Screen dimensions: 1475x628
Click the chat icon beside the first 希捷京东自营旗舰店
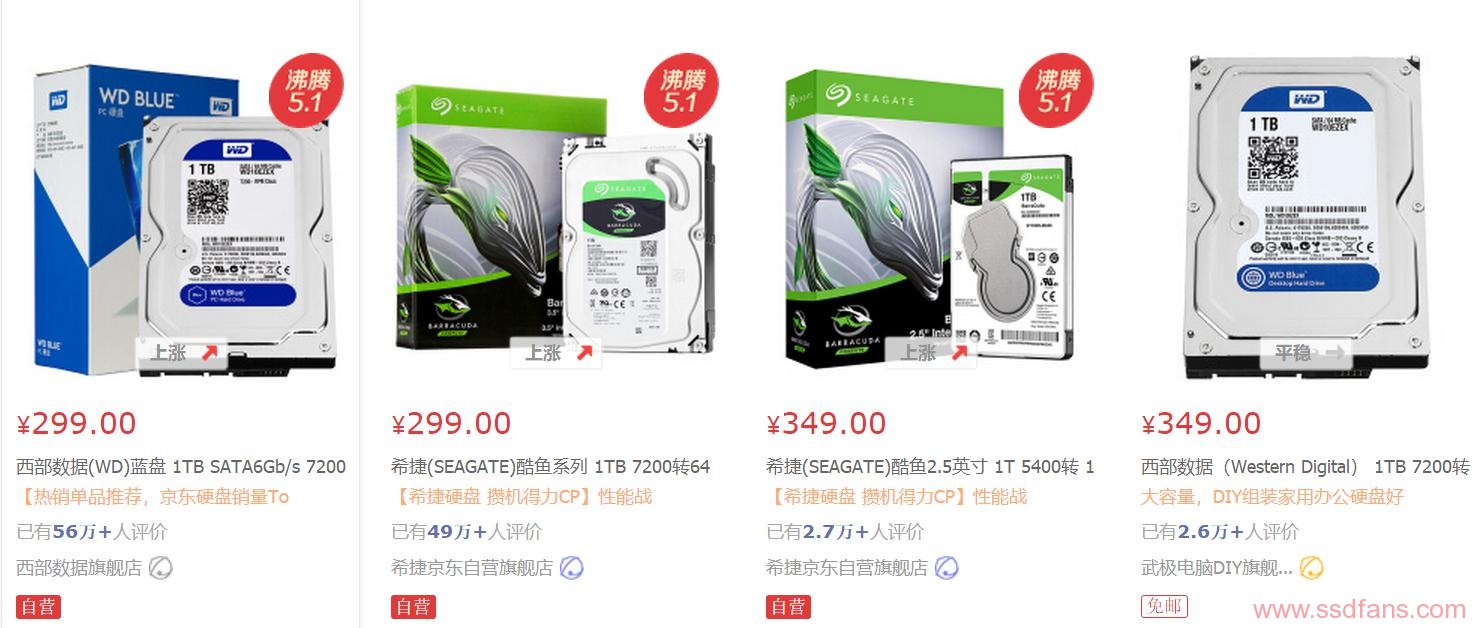coord(572,568)
